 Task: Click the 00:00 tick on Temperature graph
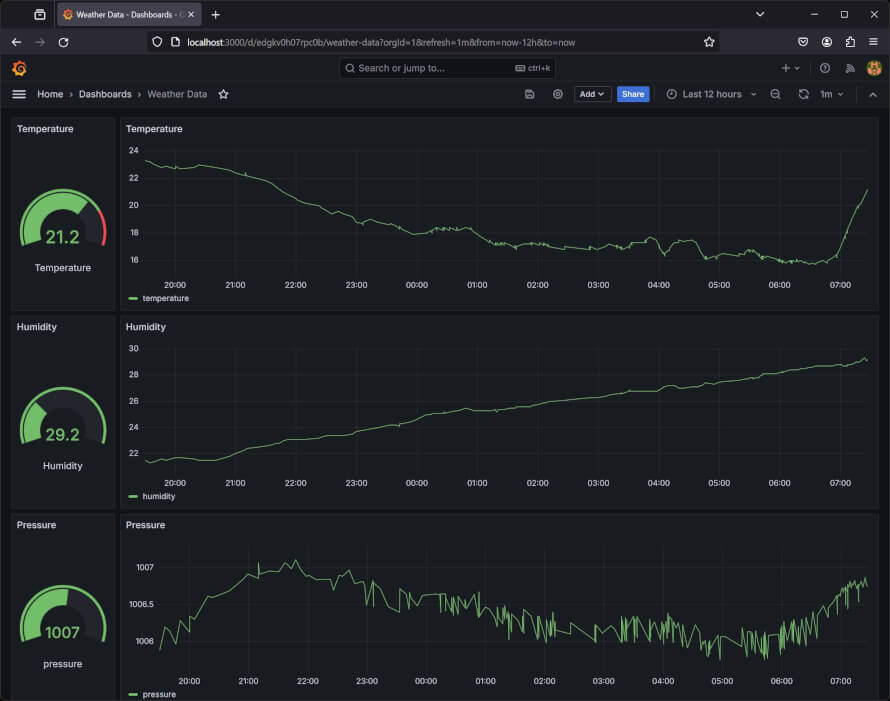click(x=417, y=285)
